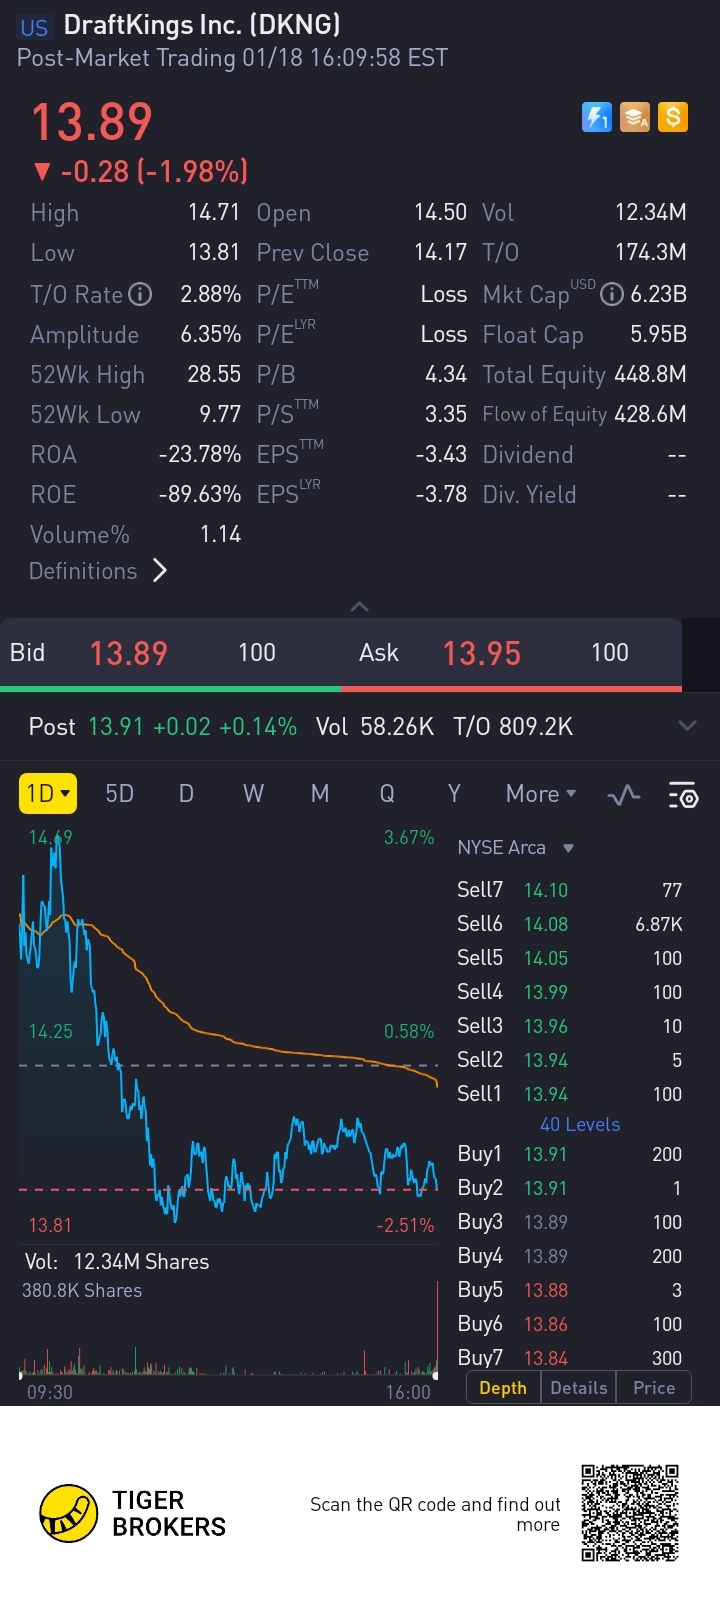Tap the Buy7 row at 13.84
This screenshot has height=1622, width=720.
pos(570,1357)
